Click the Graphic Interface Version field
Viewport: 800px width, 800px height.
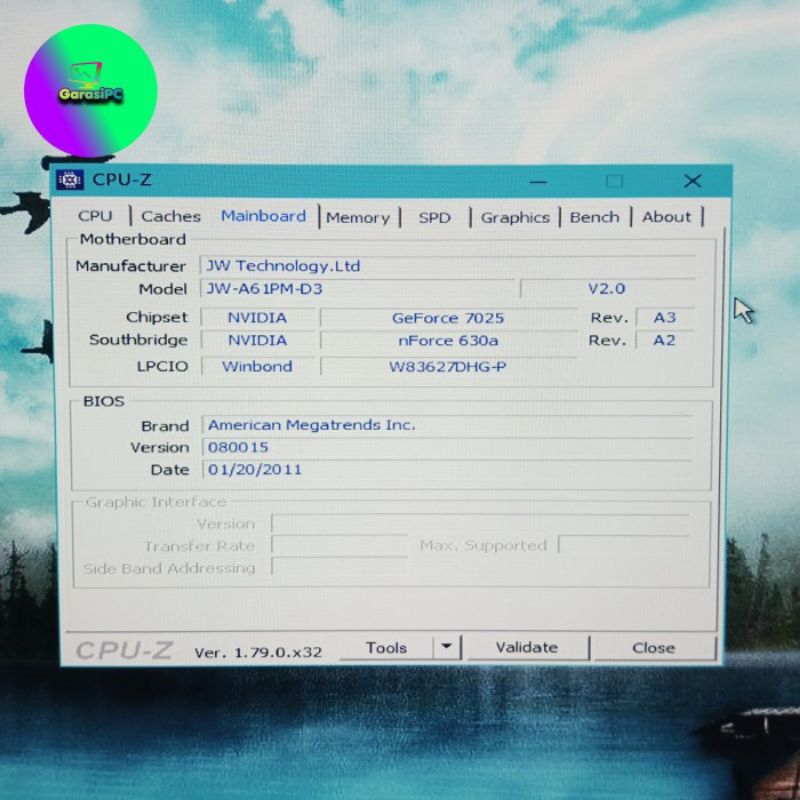click(480, 523)
